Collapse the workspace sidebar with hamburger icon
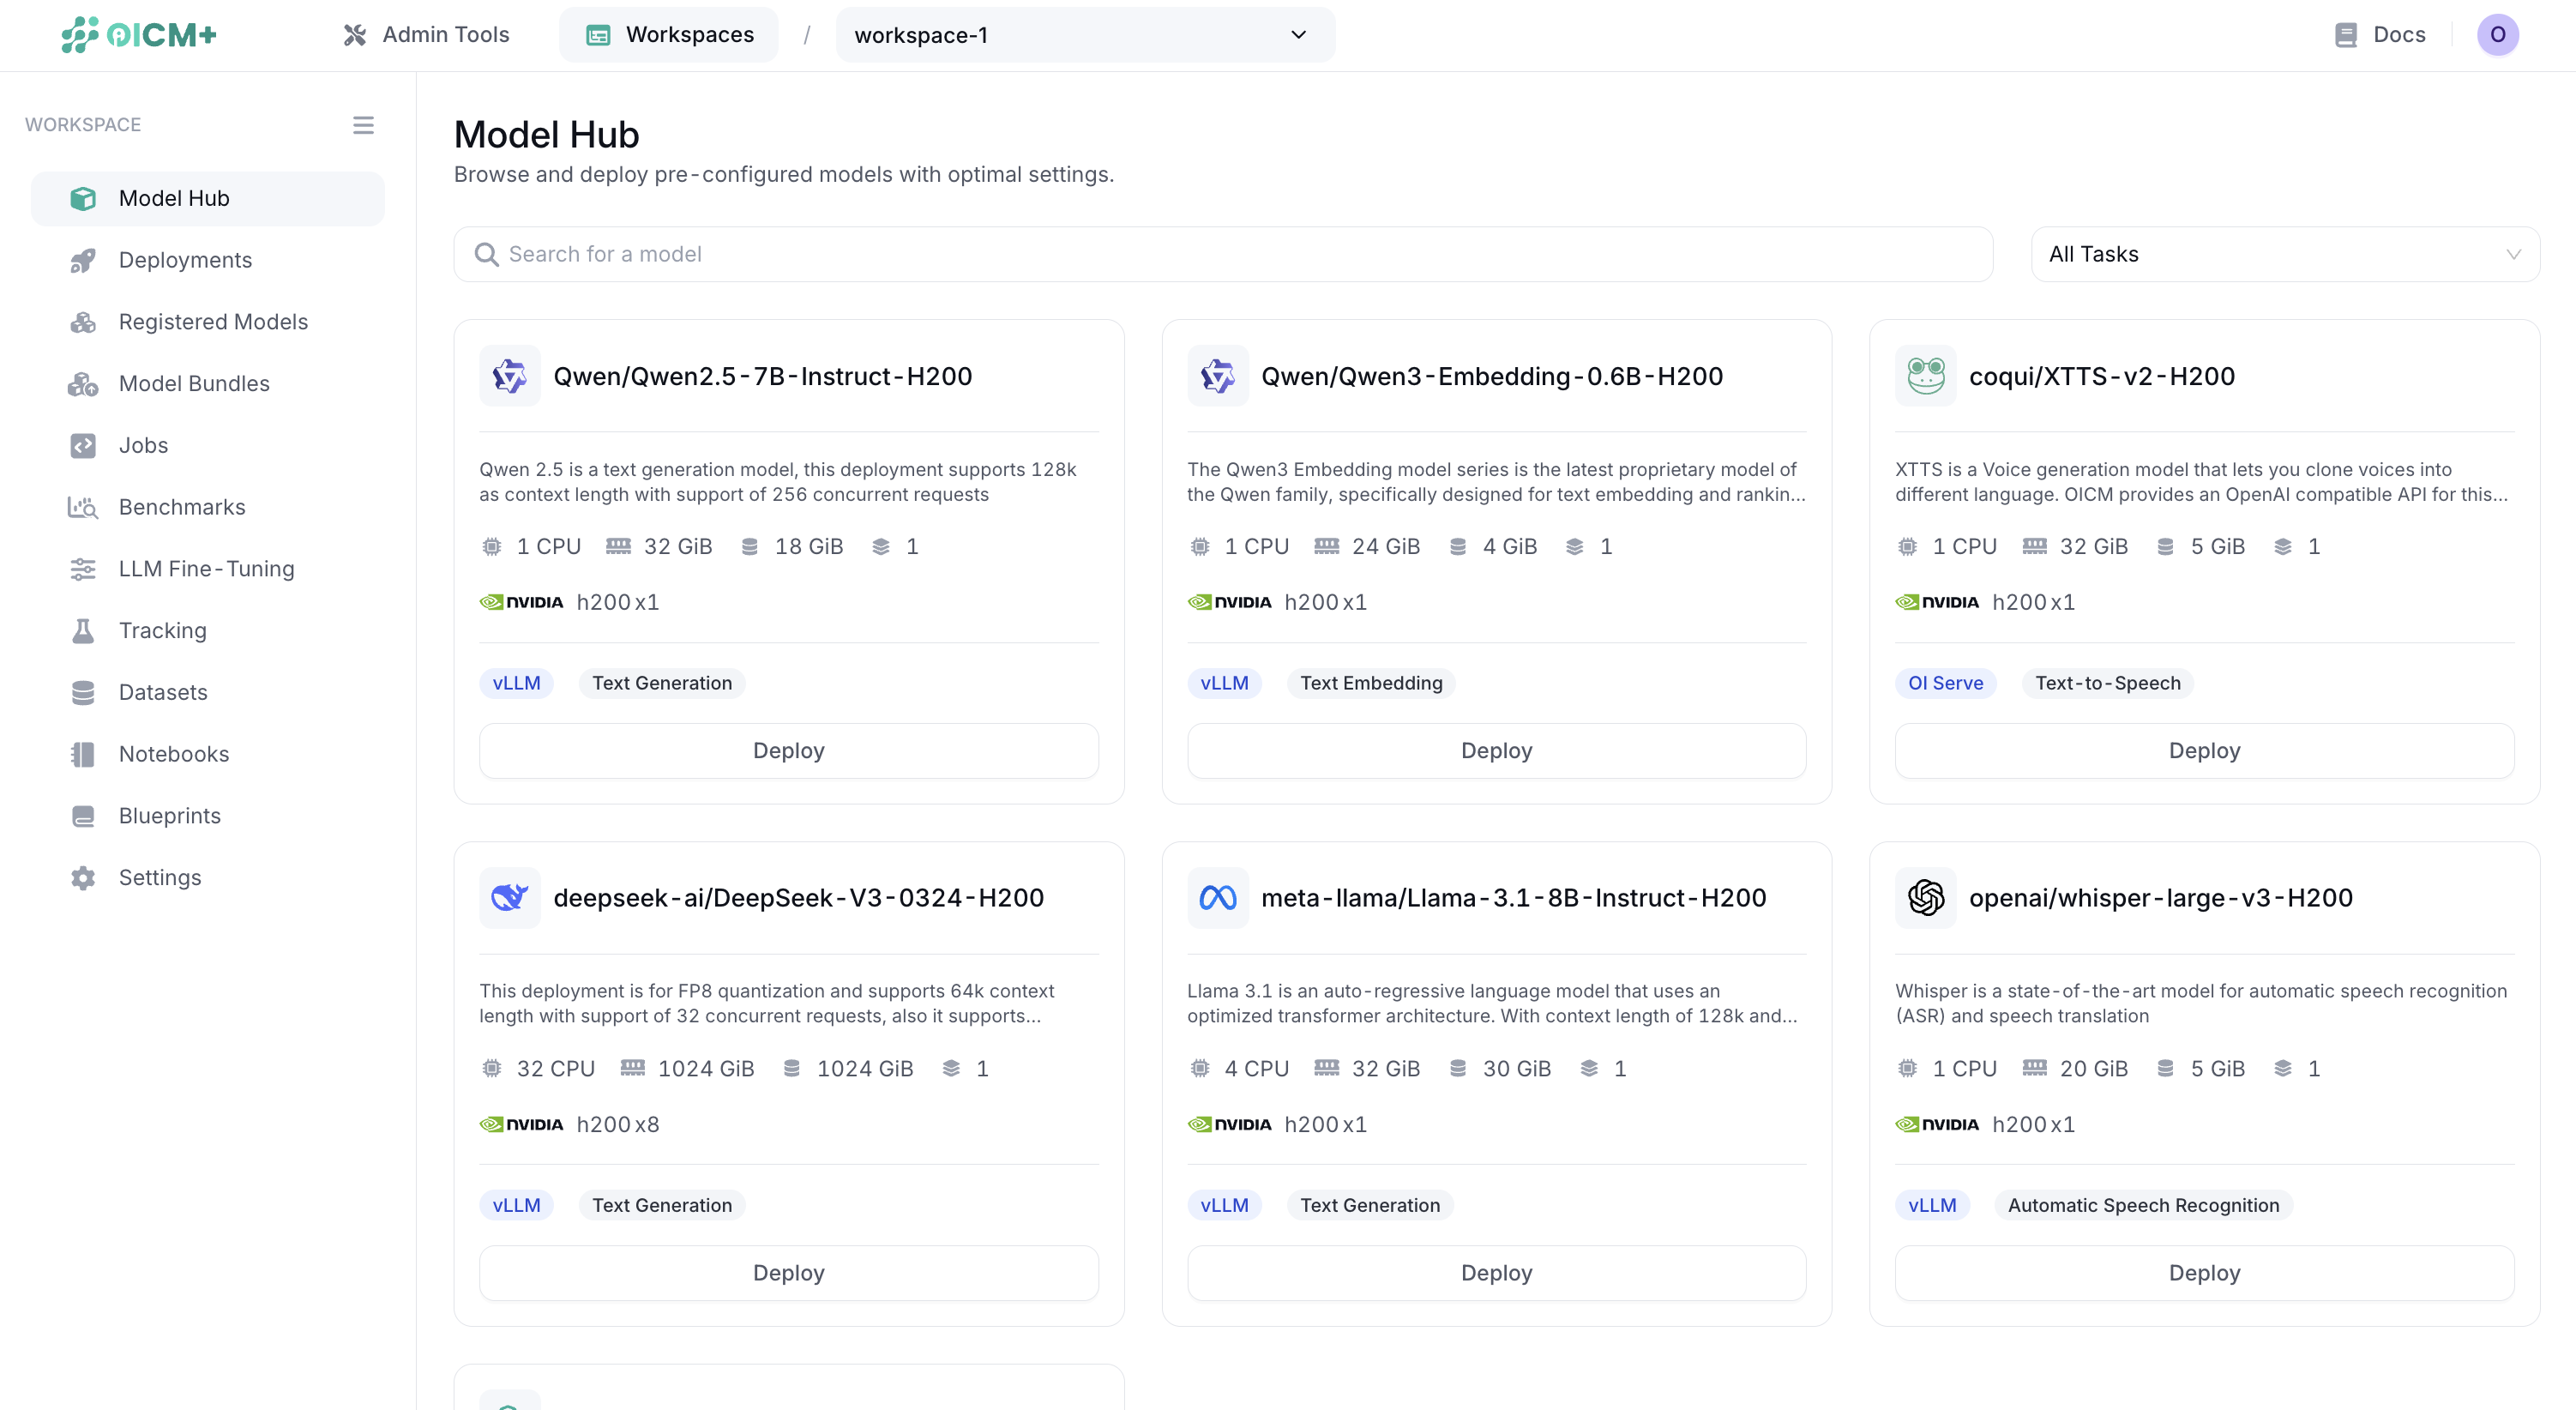 click(363, 125)
